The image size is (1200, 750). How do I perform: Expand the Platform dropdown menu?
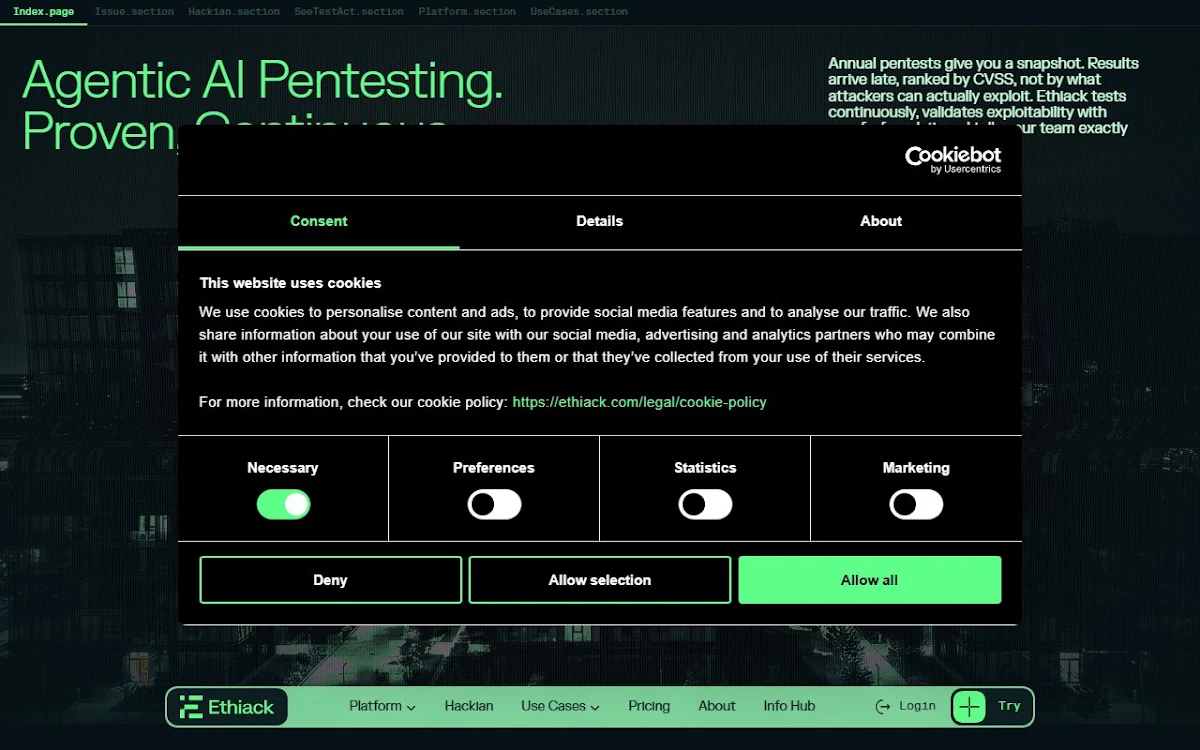[x=382, y=706]
